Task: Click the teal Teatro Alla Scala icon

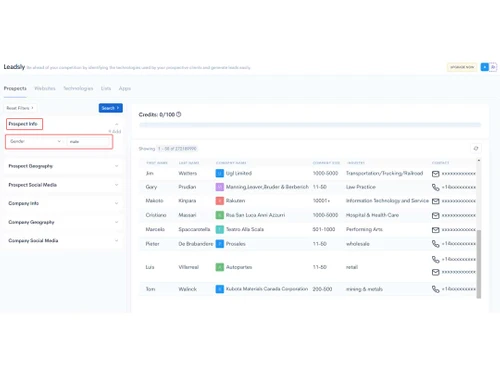Action: (x=220, y=229)
